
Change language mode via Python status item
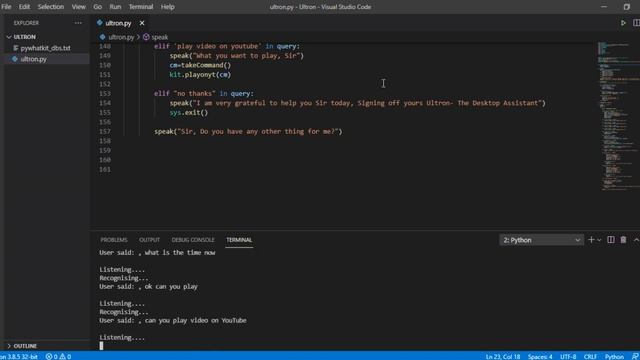pyautogui.click(x=614, y=356)
